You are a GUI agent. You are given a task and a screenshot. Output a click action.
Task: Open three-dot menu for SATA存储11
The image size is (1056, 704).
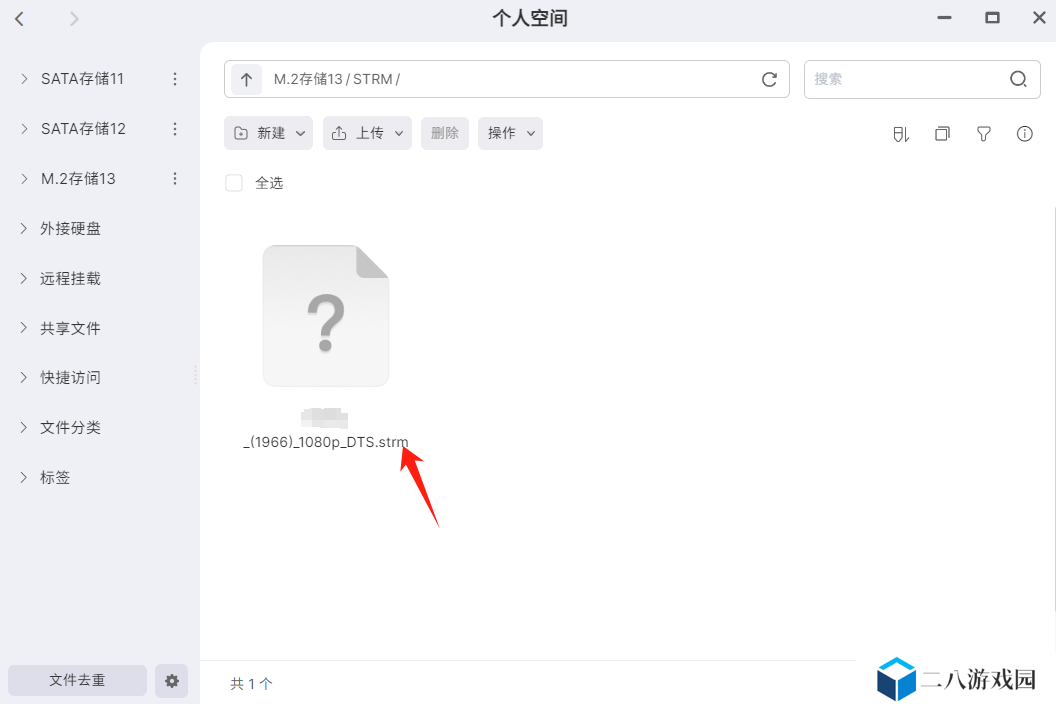175,79
